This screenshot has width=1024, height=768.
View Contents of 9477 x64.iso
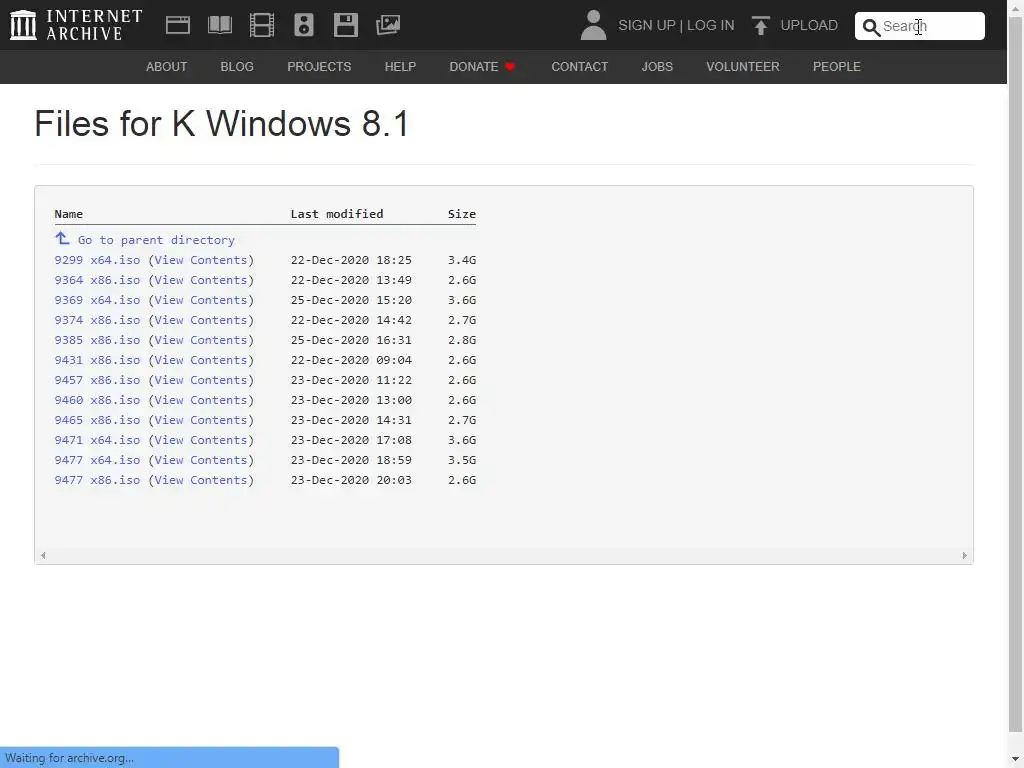click(200, 460)
